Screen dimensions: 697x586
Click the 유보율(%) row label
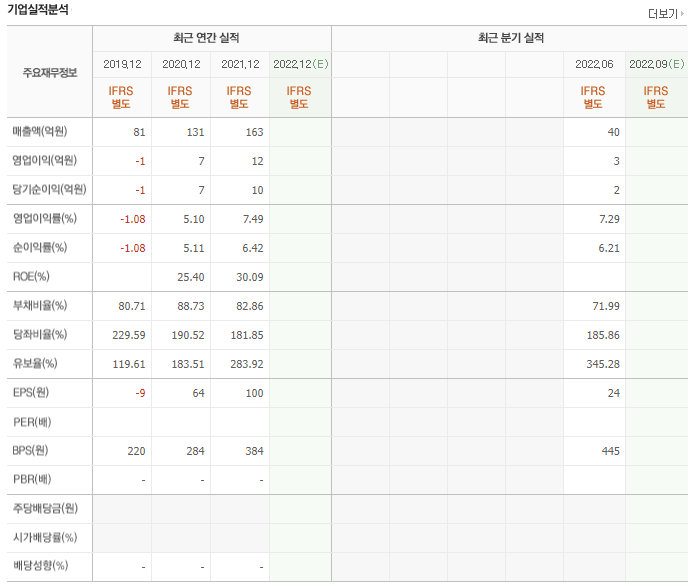click(x=35, y=363)
